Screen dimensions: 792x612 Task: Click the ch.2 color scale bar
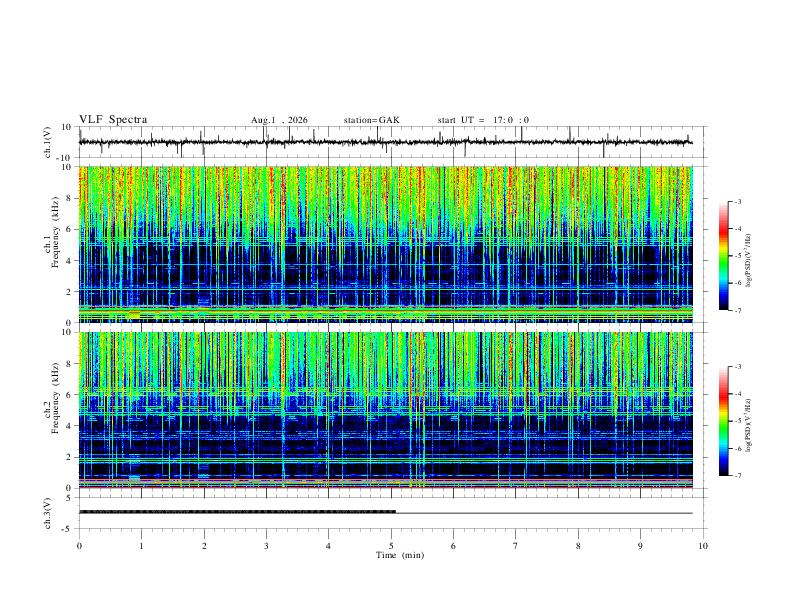click(x=724, y=421)
